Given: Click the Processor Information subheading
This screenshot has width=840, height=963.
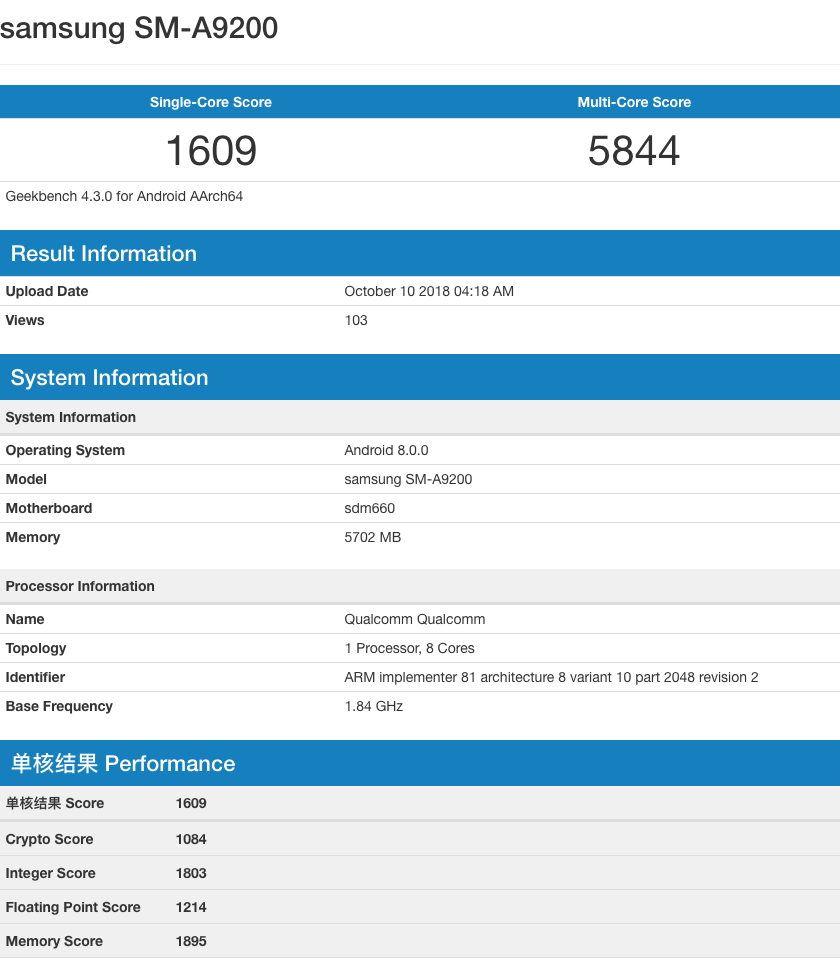Looking at the screenshot, I should [80, 586].
